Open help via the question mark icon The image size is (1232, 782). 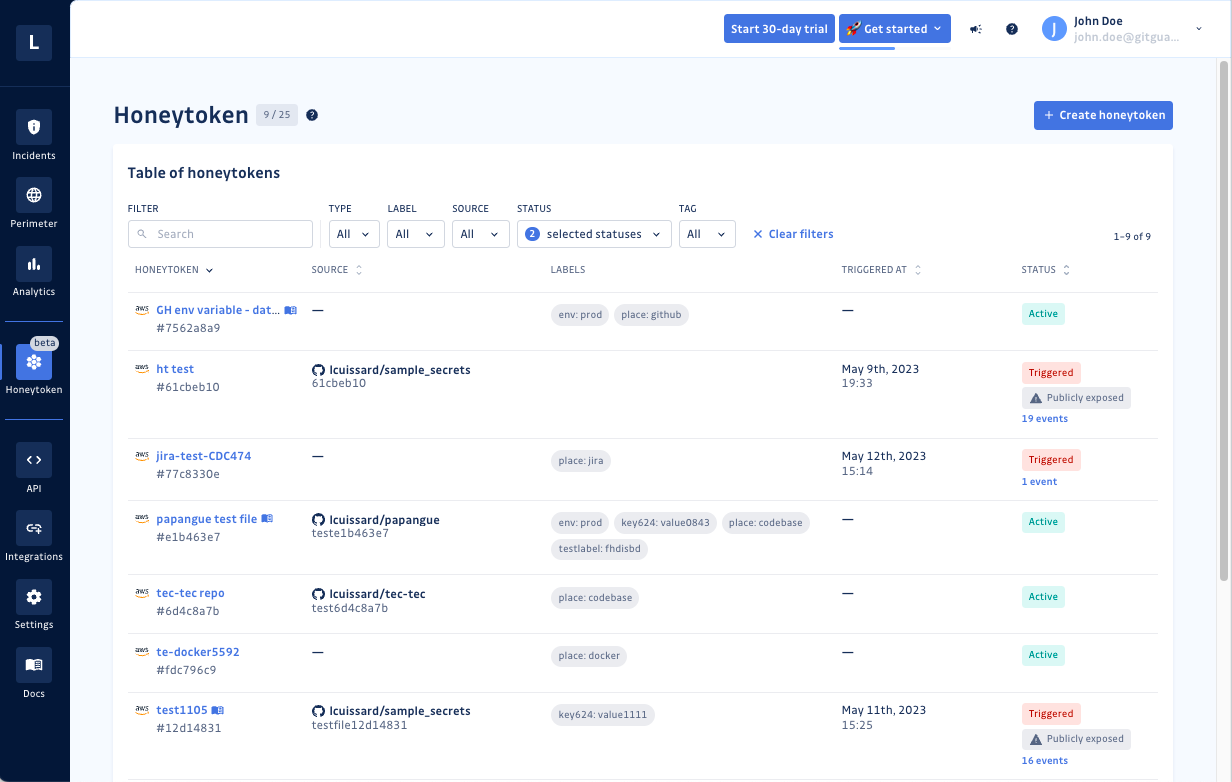point(1011,28)
